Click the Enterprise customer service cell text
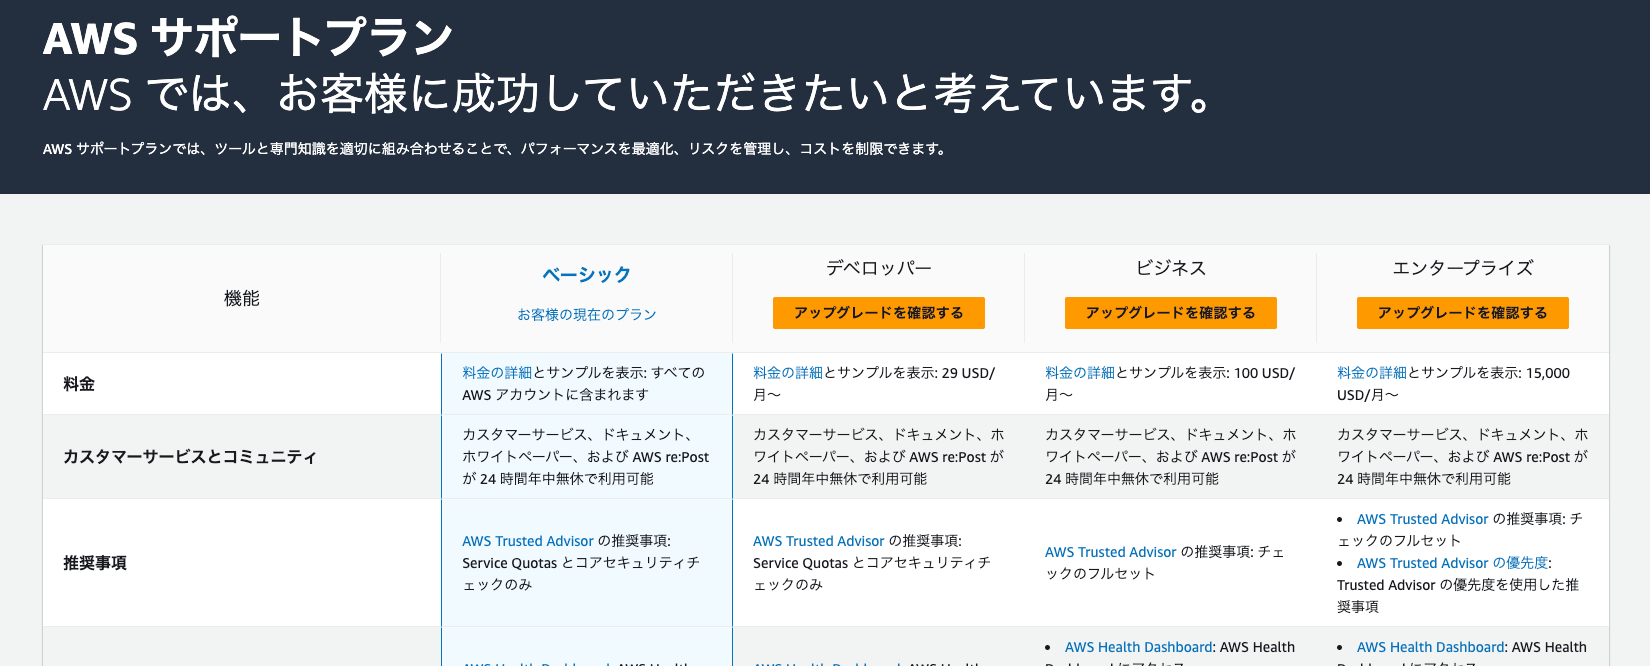This screenshot has width=1650, height=666. 1463,457
